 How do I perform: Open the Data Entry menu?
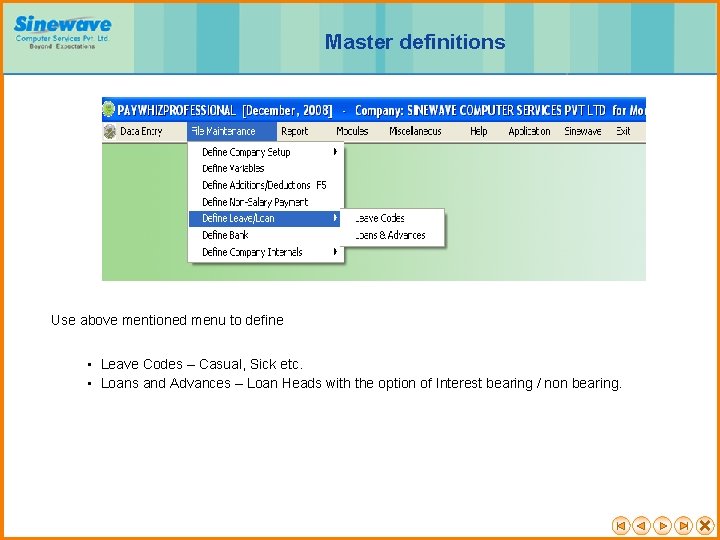click(141, 131)
